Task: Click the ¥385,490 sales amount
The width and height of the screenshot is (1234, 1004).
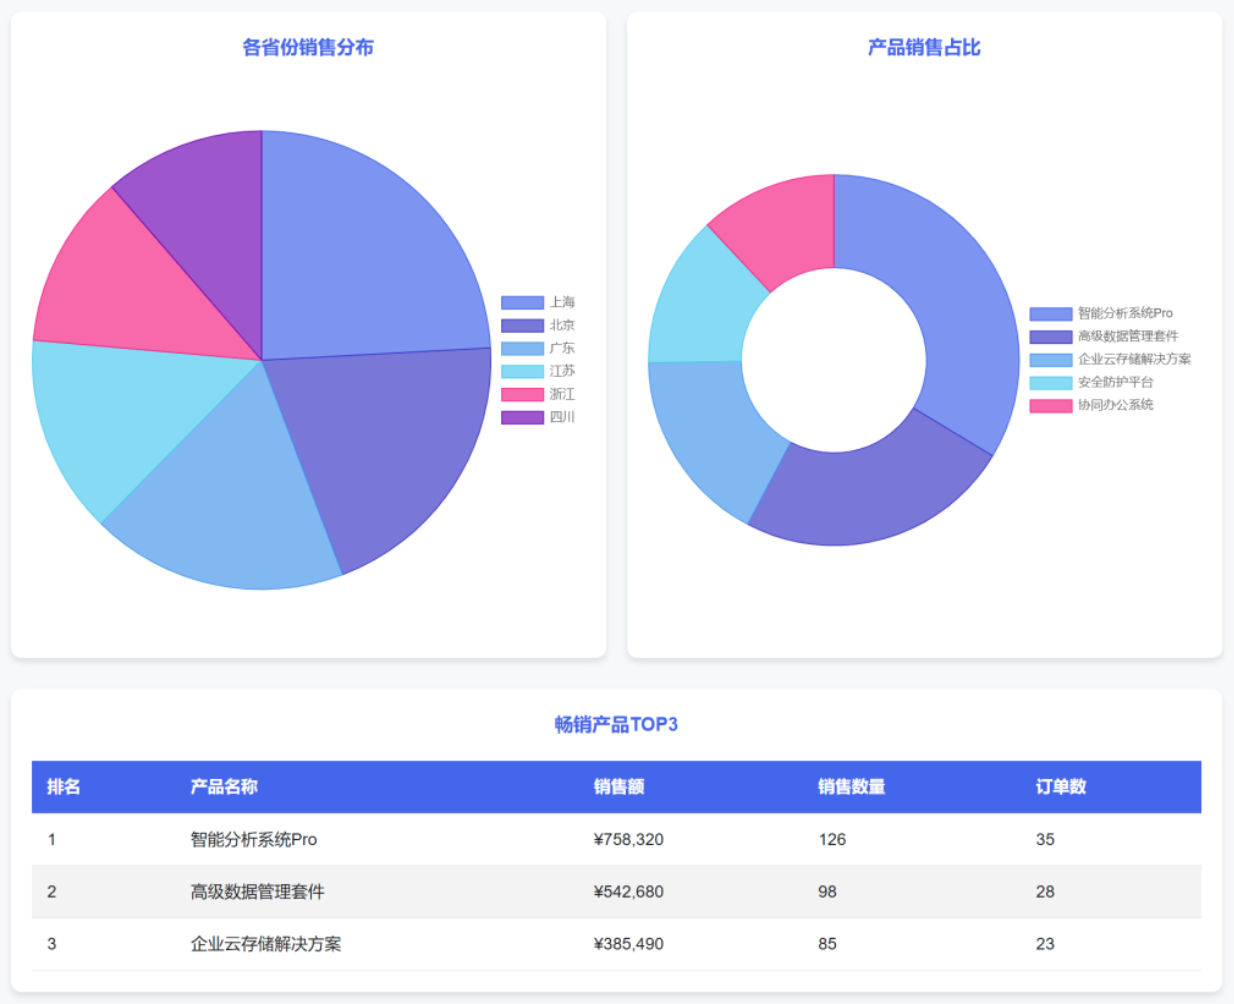Action: (x=629, y=944)
